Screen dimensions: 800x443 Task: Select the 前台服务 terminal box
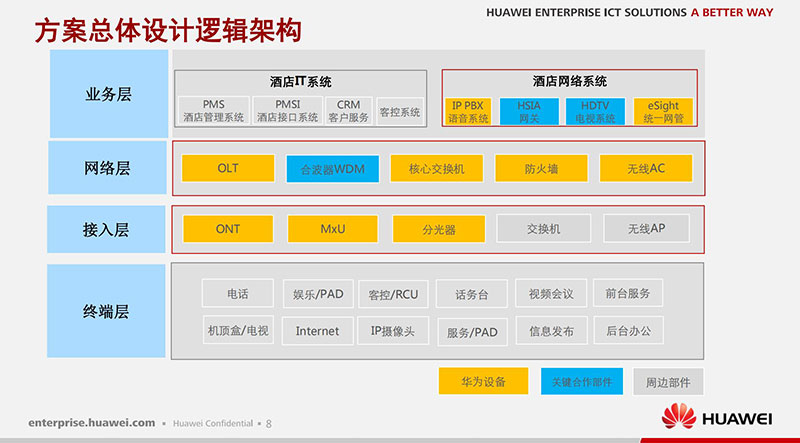coord(628,293)
